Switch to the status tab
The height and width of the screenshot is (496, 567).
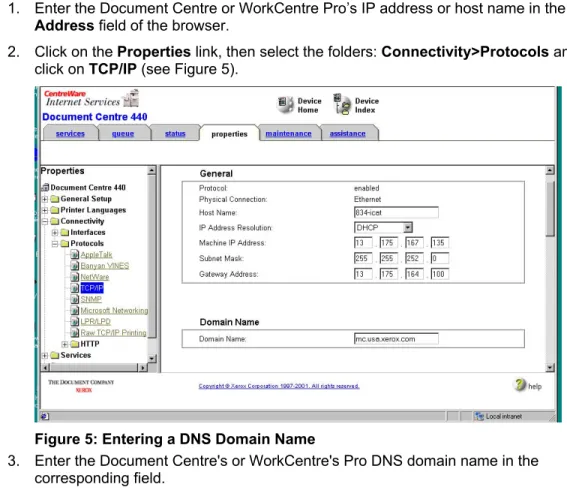click(175, 133)
